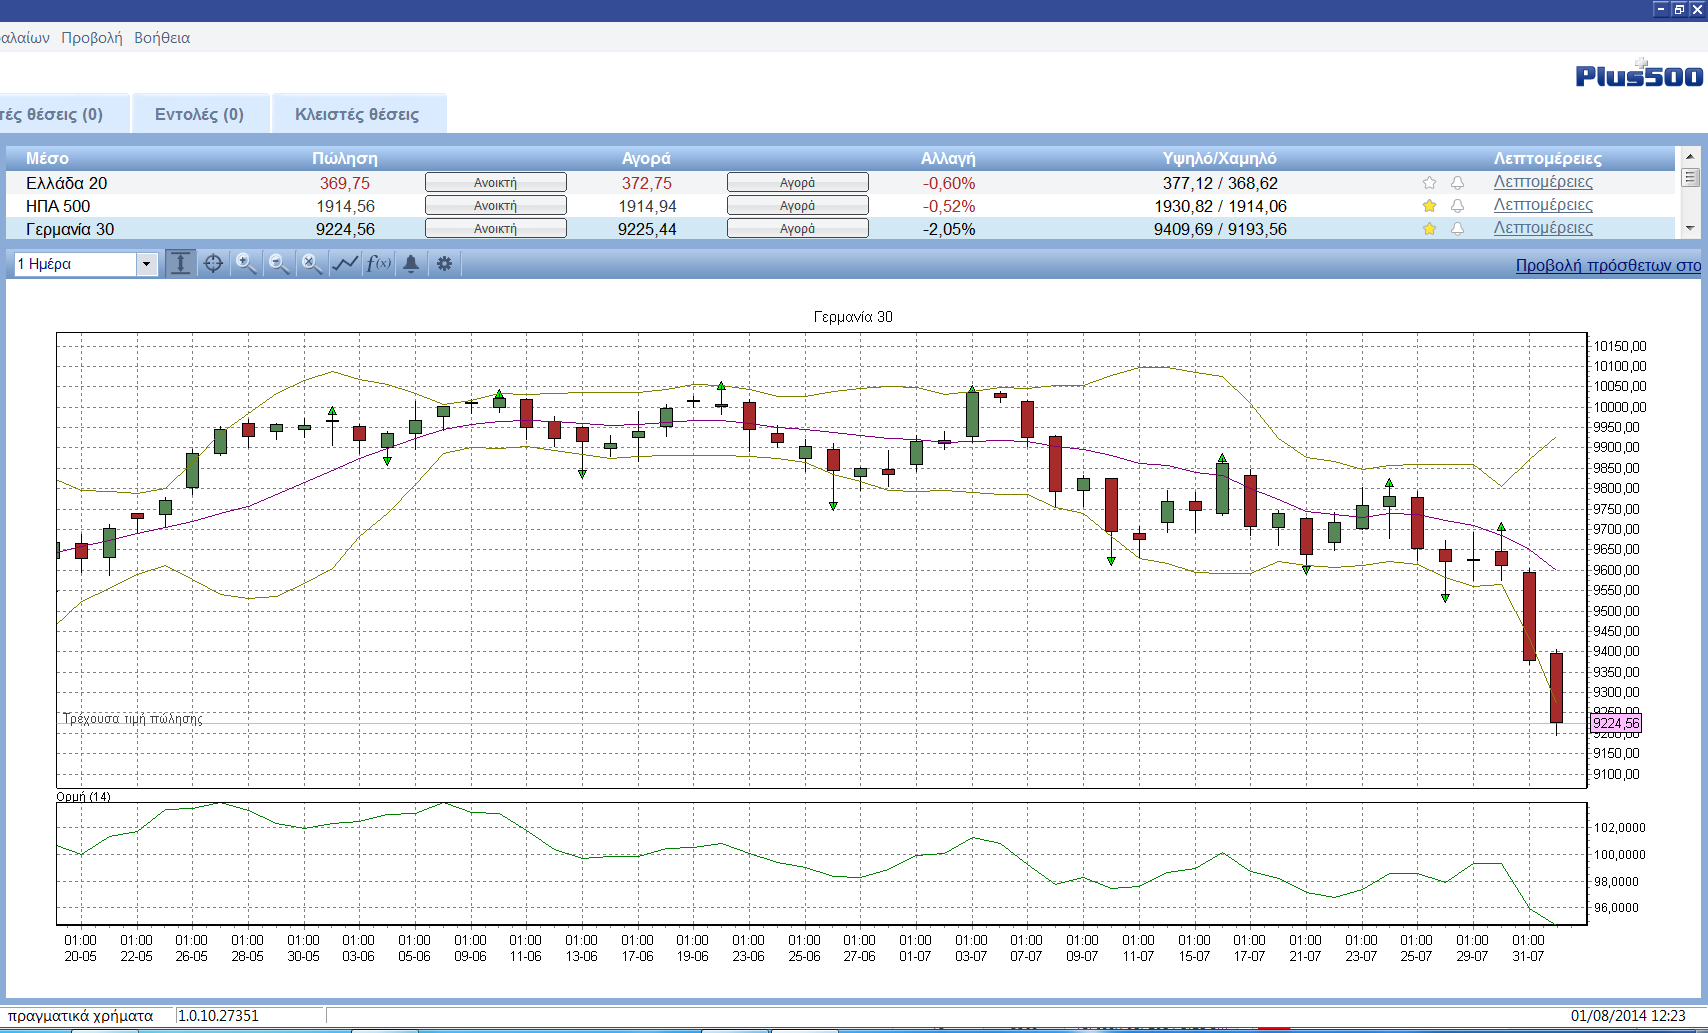Click Αγορά buy button for ΗΠΑ 500
The height and width of the screenshot is (1033, 1708).
click(x=798, y=206)
